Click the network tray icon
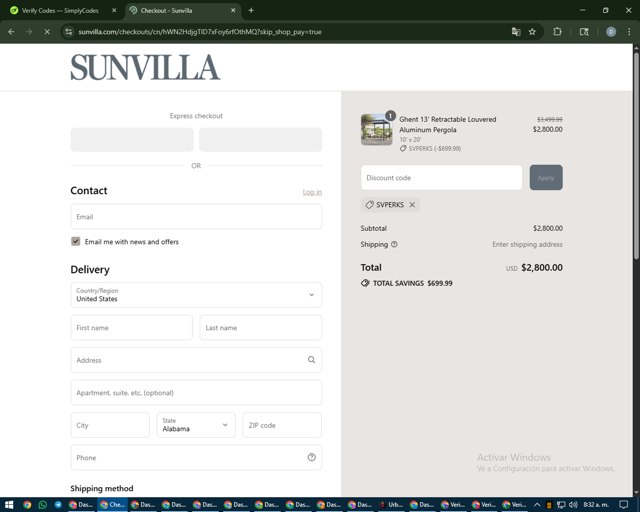Viewport: 640px width, 512px height. (561, 505)
